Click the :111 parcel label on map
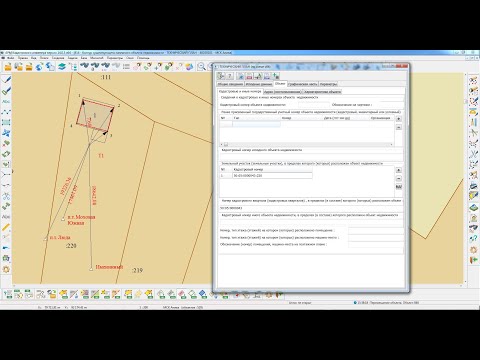This screenshot has height=360, width=480. pos(106,77)
